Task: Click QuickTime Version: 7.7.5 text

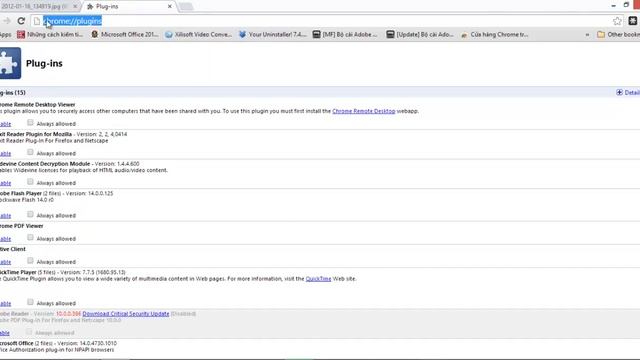Action: [x=92, y=272]
